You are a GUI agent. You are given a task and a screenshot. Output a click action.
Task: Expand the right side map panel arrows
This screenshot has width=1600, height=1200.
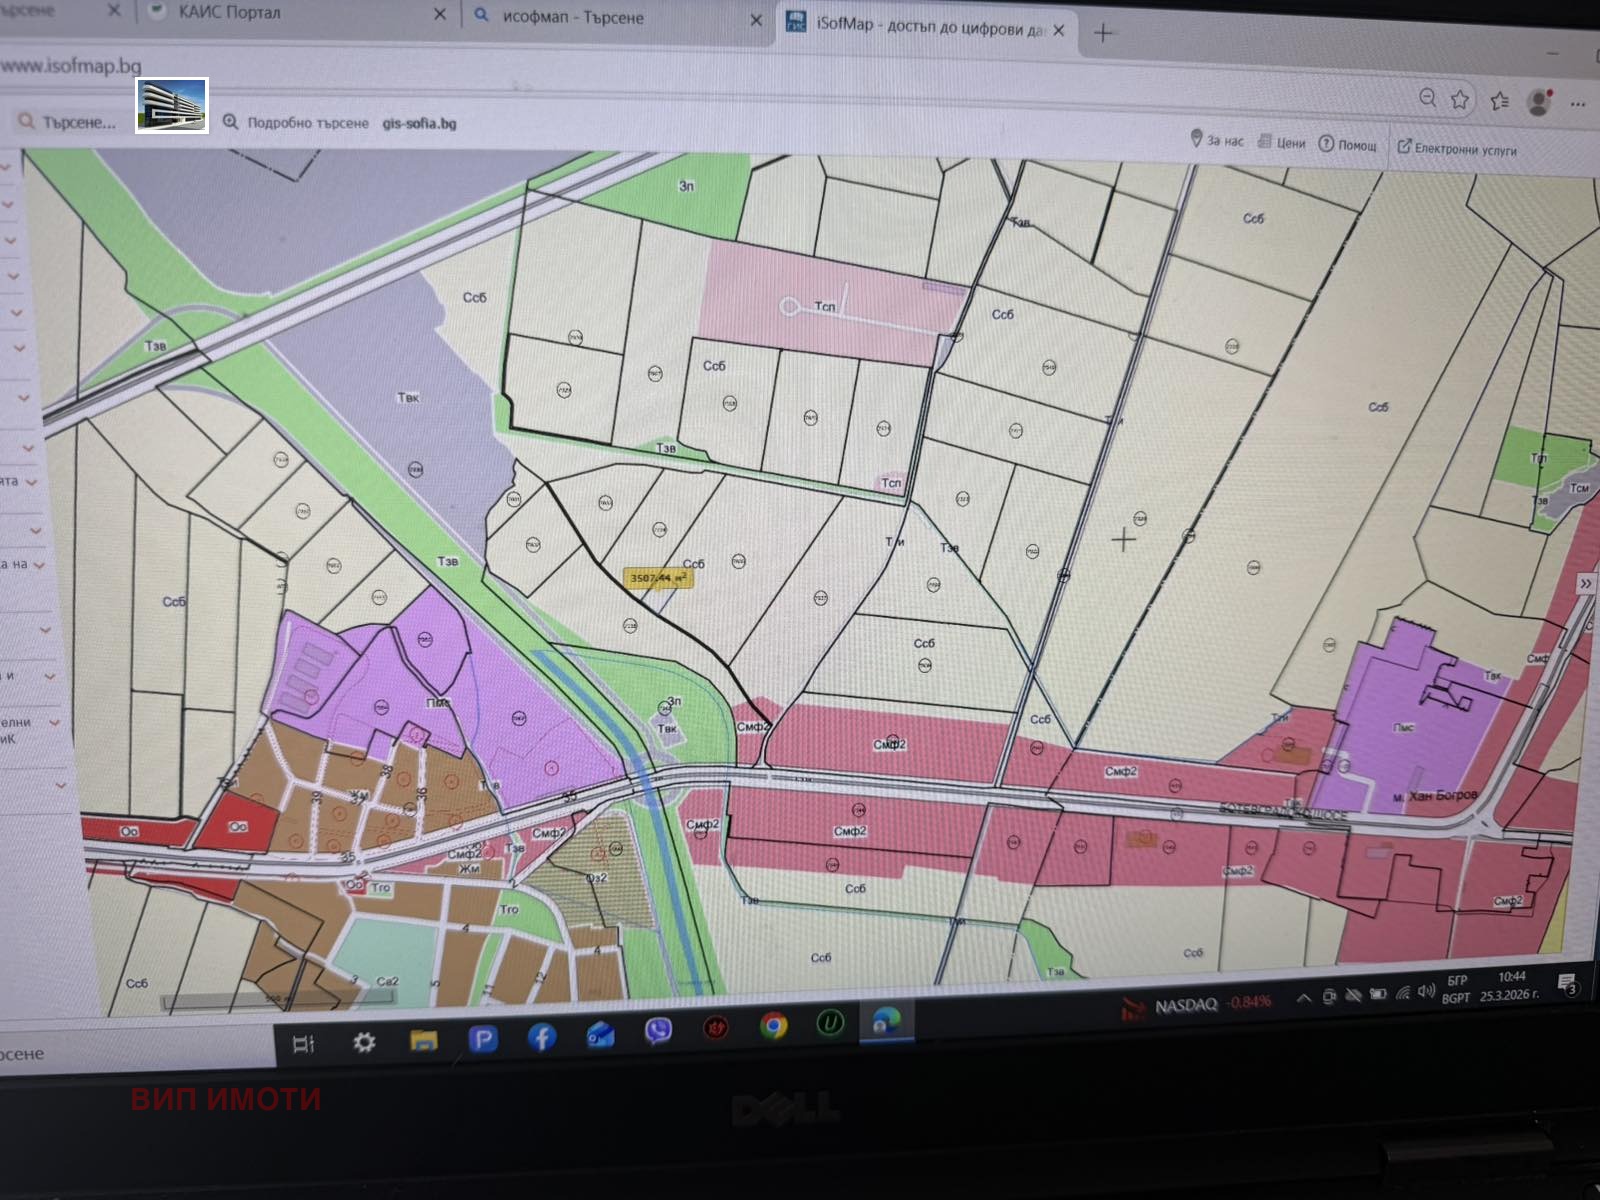[x=1587, y=582]
